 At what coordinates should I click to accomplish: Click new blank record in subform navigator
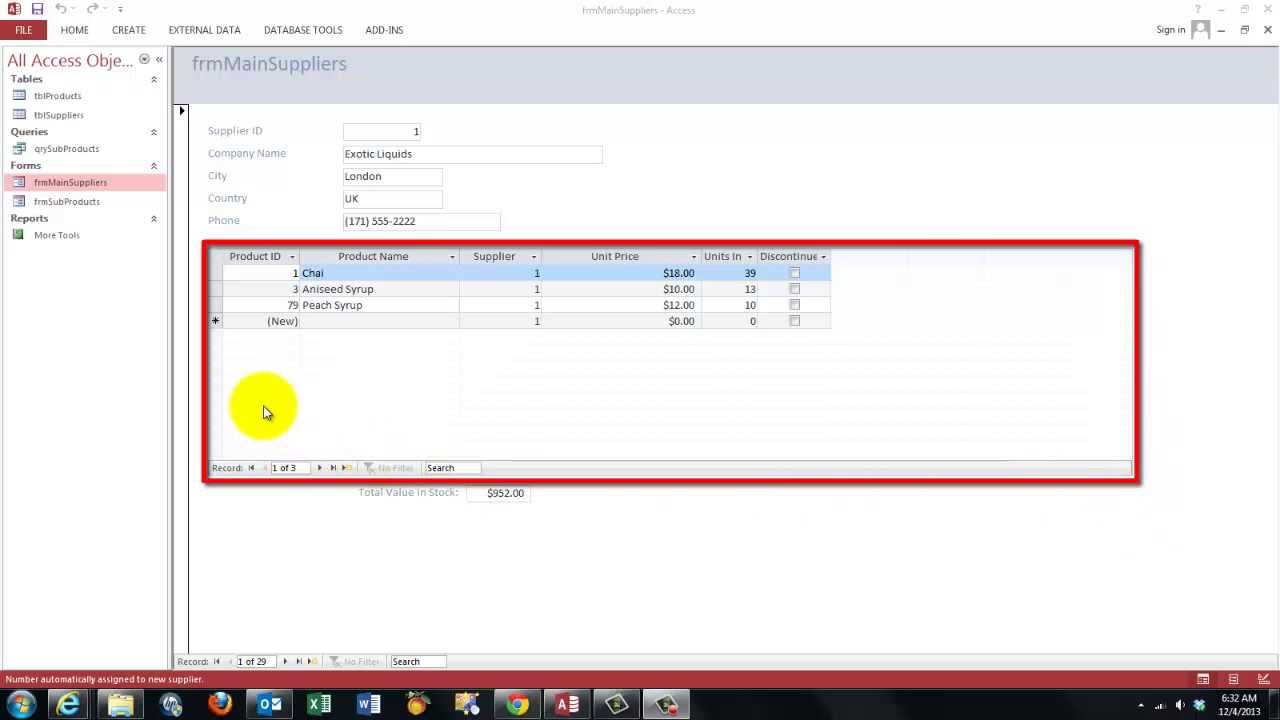click(x=347, y=468)
